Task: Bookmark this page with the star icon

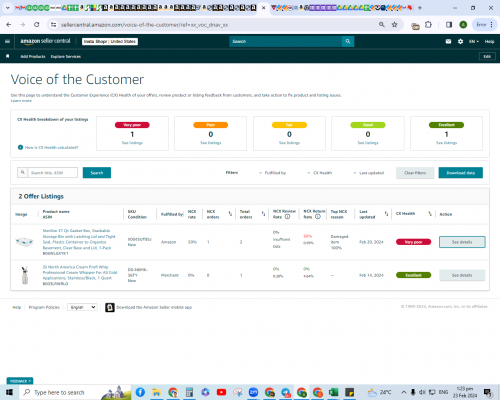Action: (394, 25)
